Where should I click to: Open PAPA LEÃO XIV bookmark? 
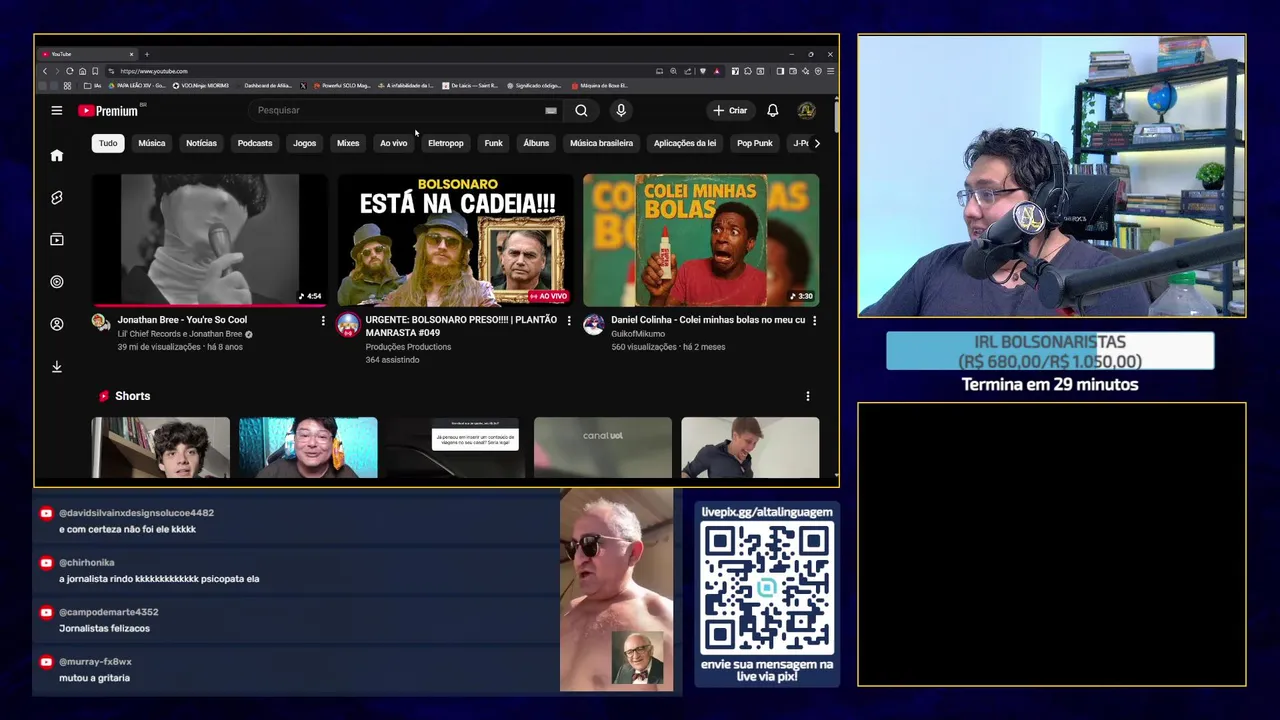click(x=137, y=86)
